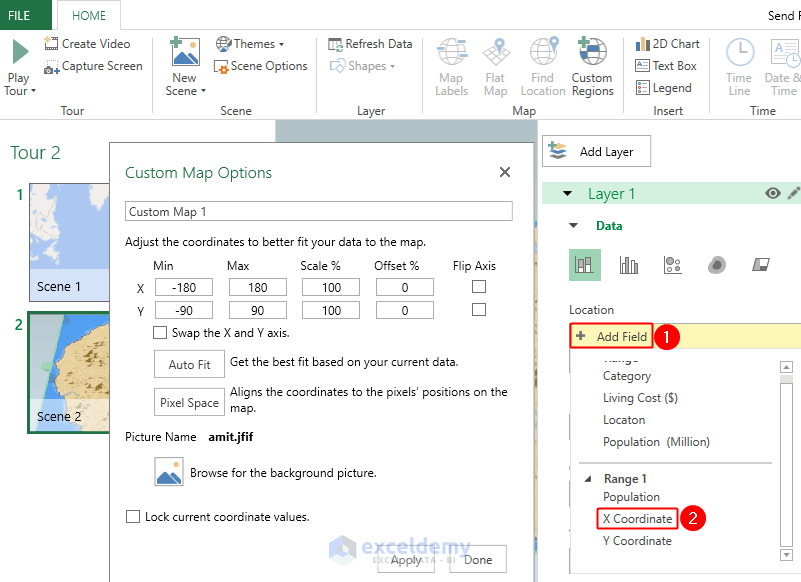This screenshot has height=582, width=801.
Task: Insert a Text Box
Action: click(666, 66)
